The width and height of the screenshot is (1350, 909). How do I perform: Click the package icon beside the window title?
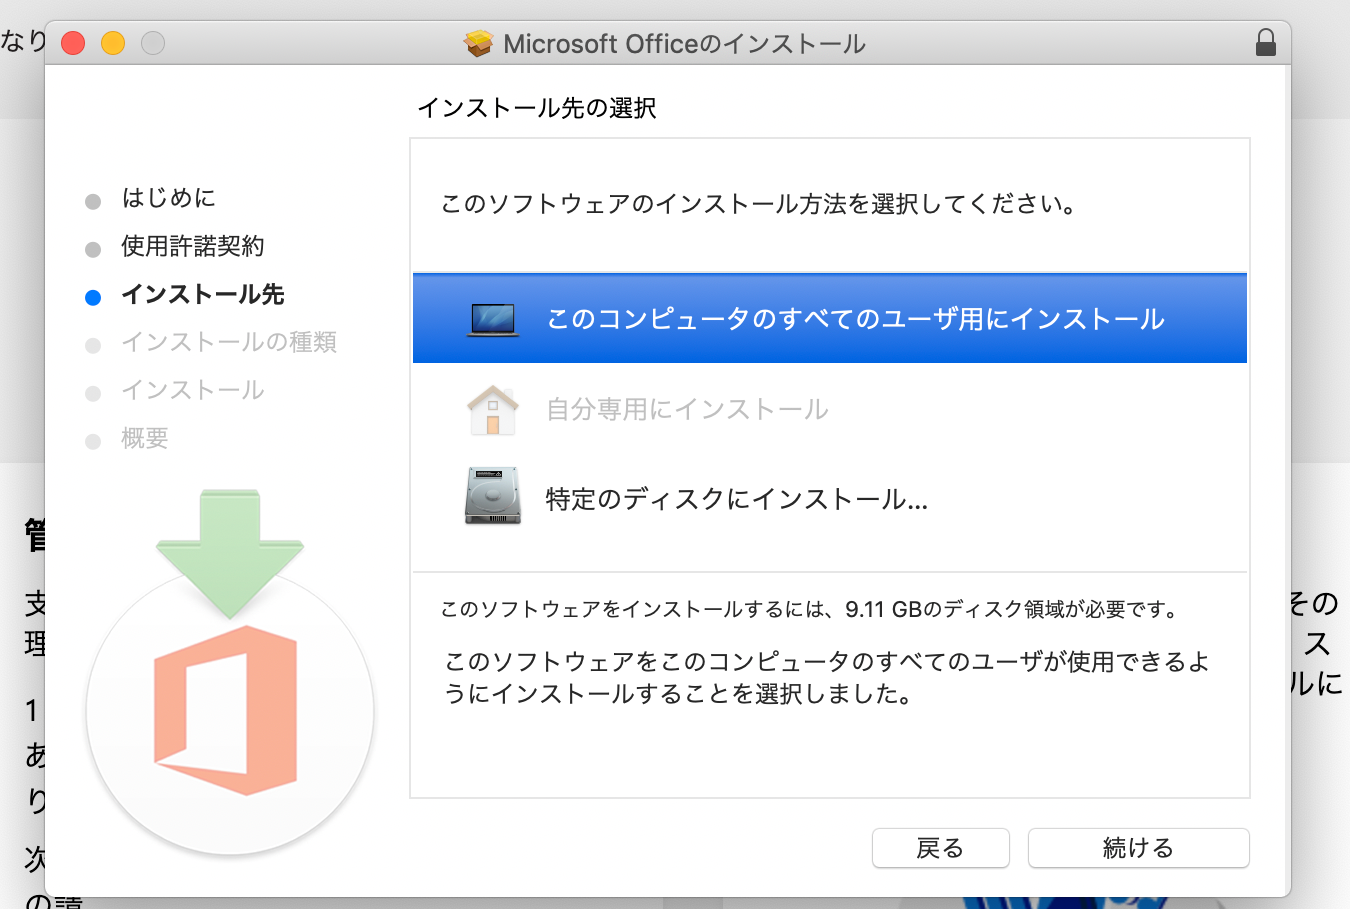pyautogui.click(x=479, y=43)
